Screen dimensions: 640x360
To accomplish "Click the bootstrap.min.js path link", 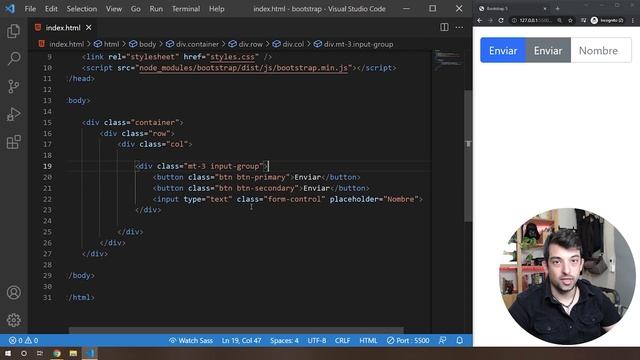I will (244, 68).
